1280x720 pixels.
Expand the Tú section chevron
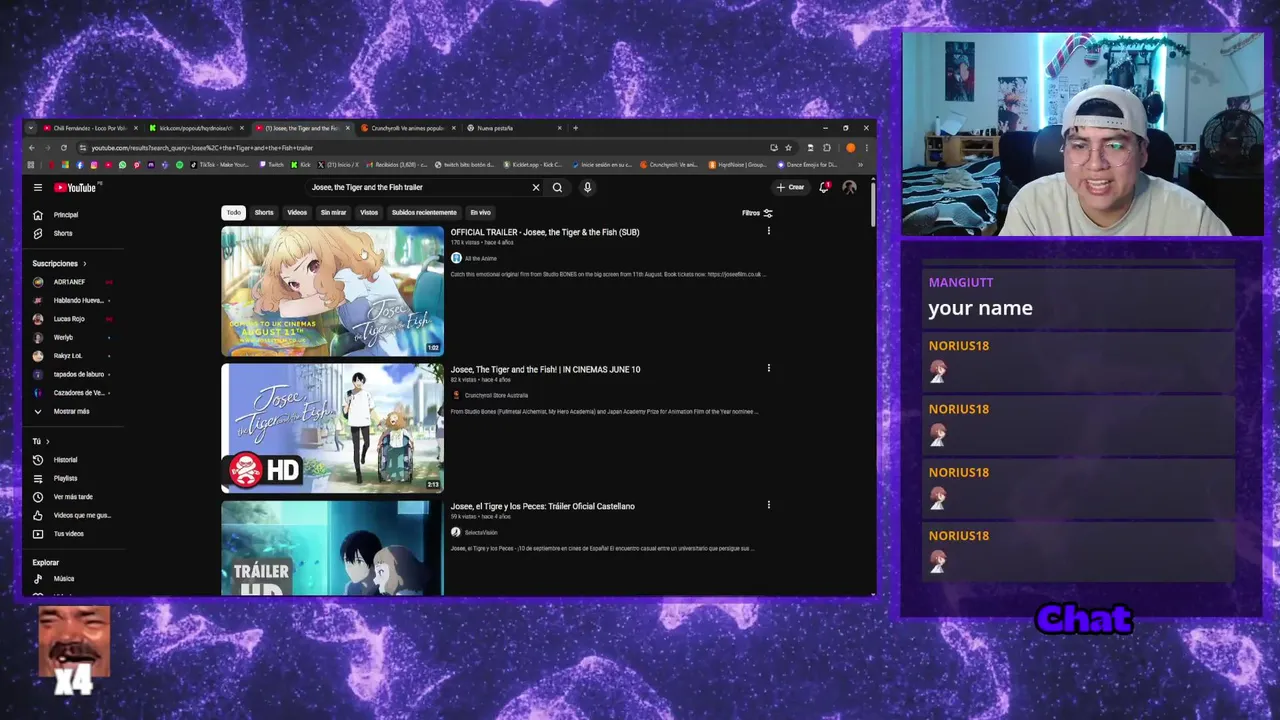pyautogui.click(x=47, y=441)
